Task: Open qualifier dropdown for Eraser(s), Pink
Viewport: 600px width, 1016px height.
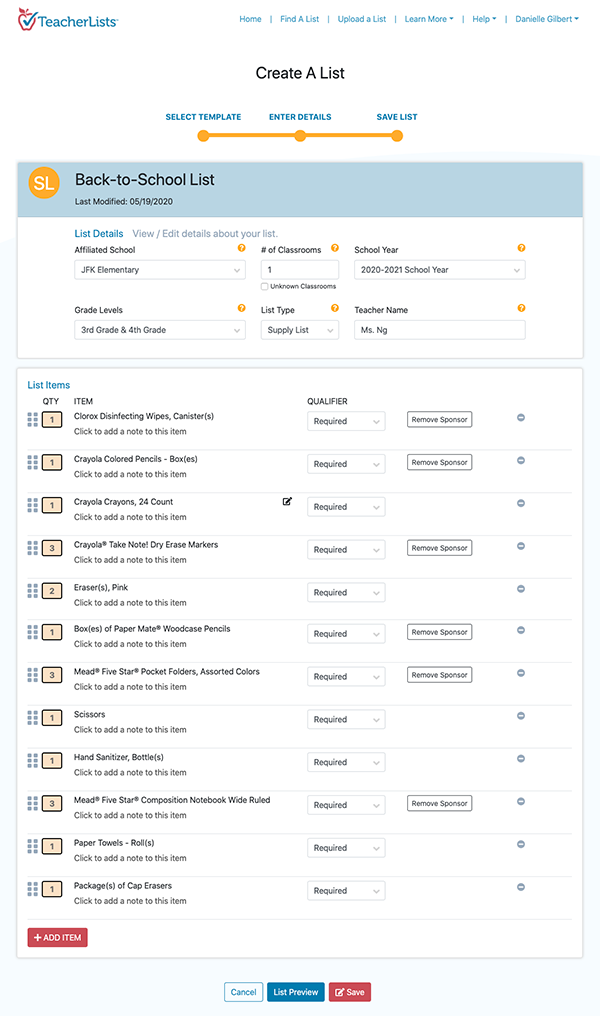Action: point(346,592)
